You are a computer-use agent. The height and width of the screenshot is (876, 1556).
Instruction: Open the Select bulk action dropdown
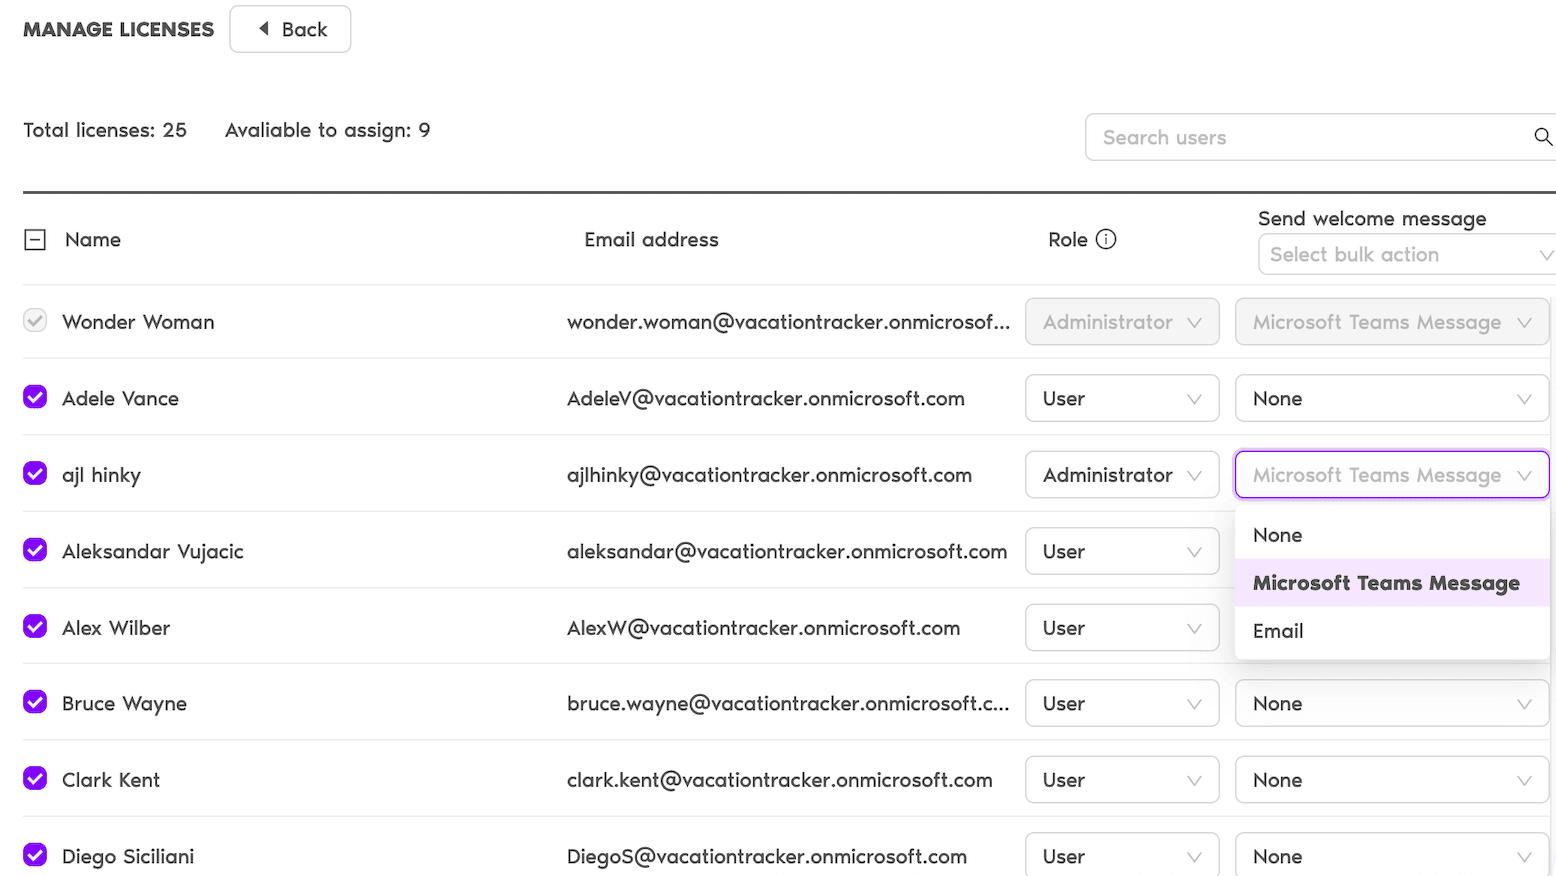(x=1407, y=254)
